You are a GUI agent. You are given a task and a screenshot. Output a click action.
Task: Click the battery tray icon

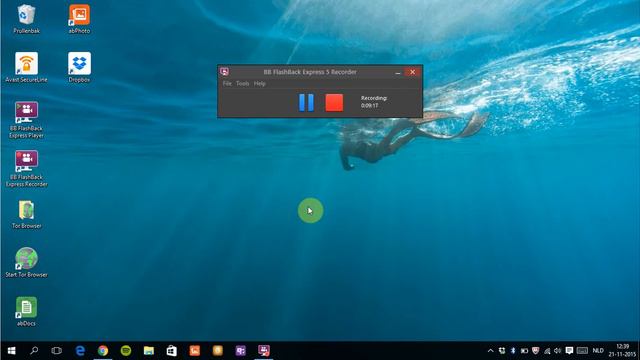click(x=524, y=351)
